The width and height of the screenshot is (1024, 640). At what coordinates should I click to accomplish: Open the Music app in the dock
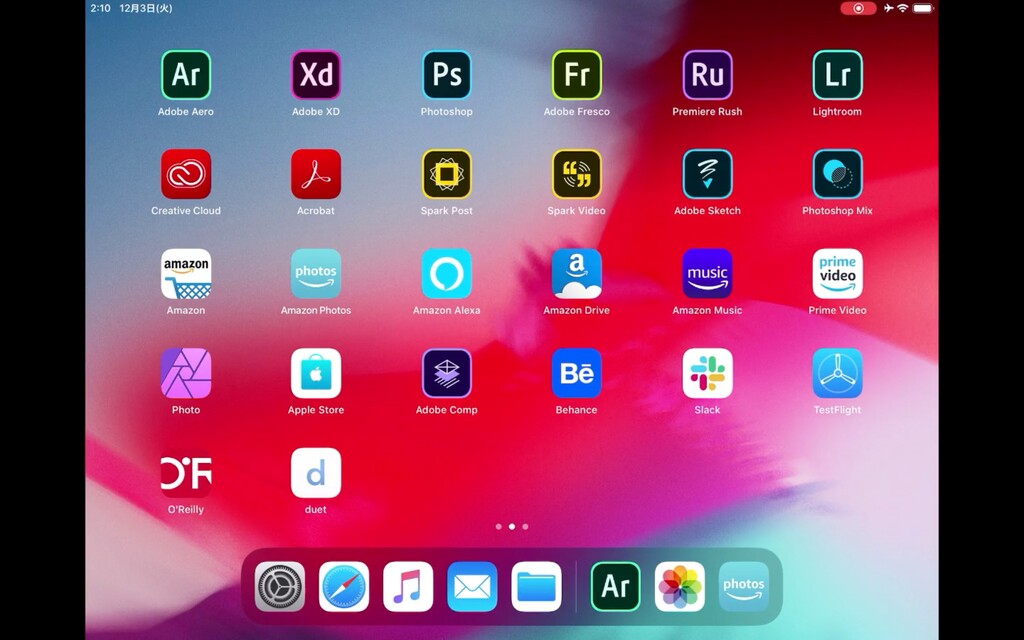click(408, 586)
